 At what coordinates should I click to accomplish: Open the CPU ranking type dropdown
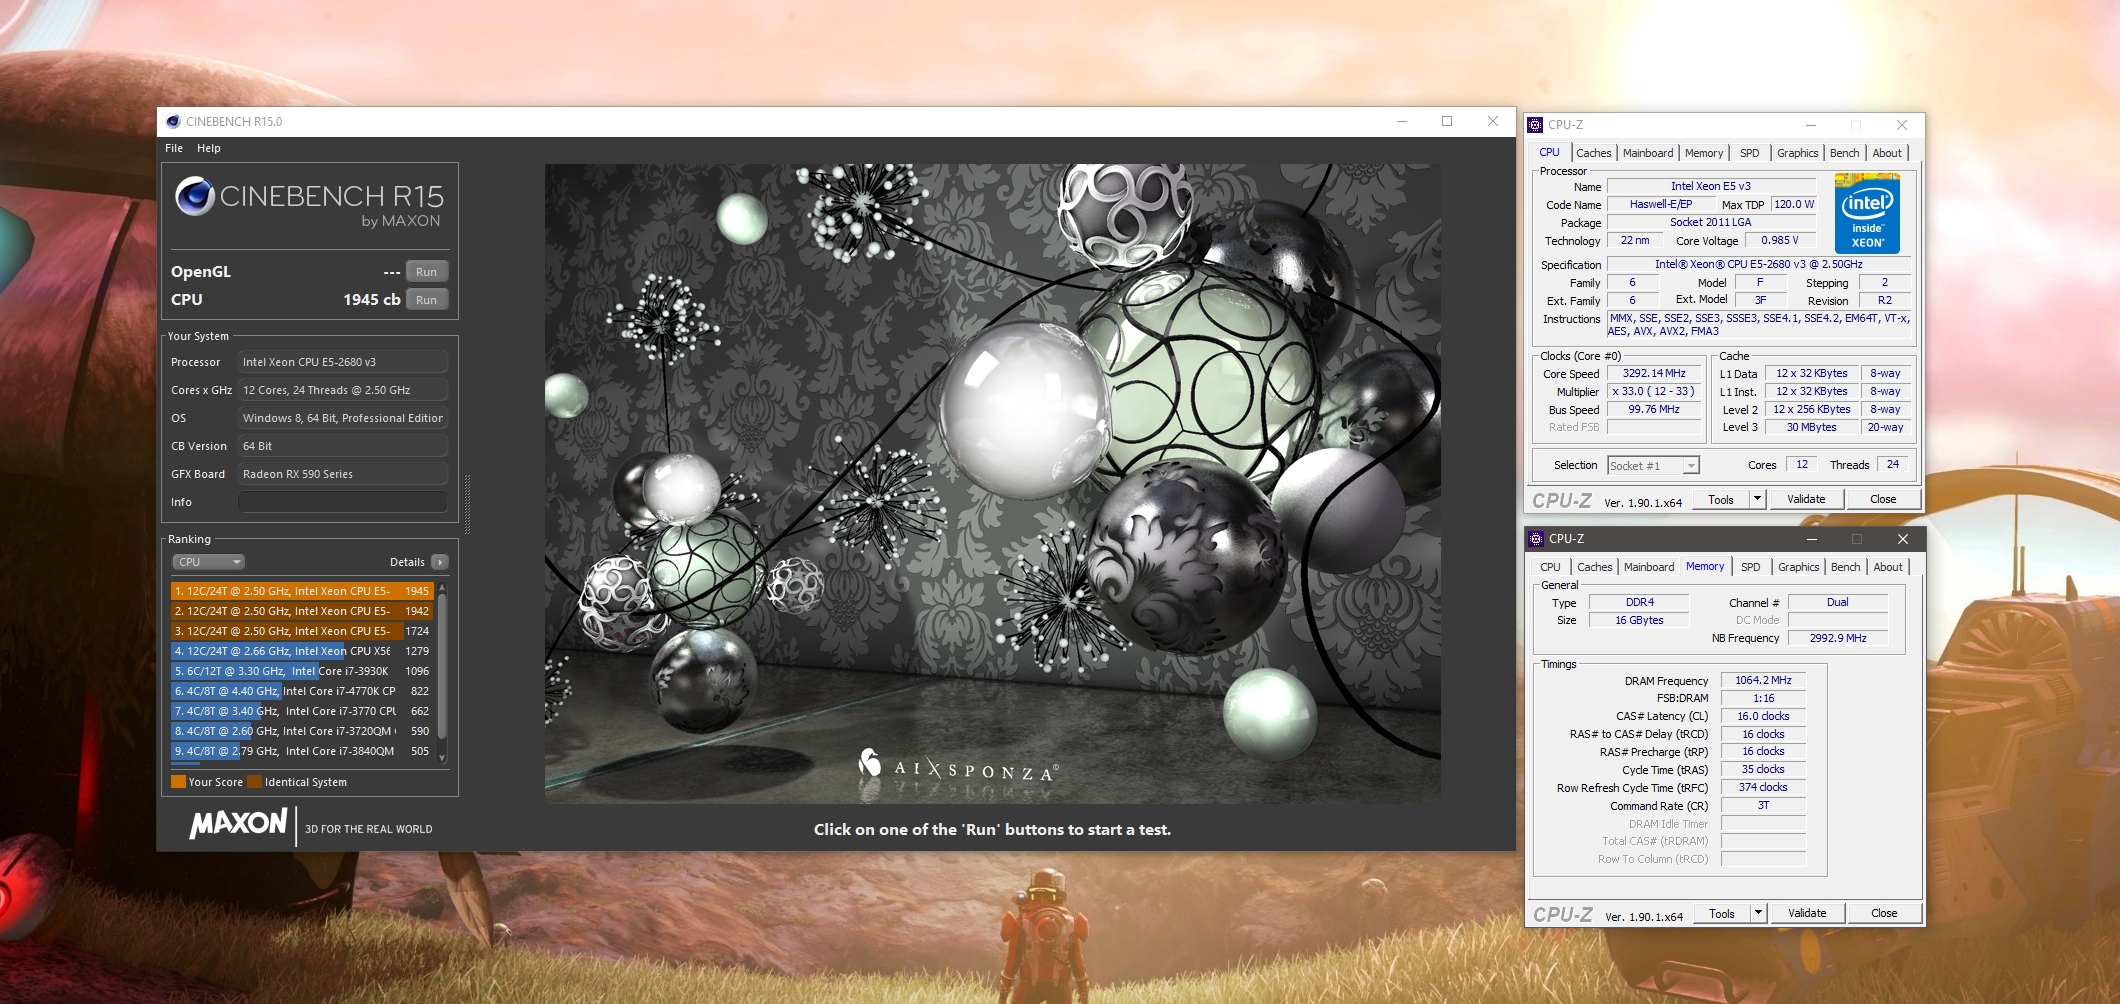(x=209, y=562)
